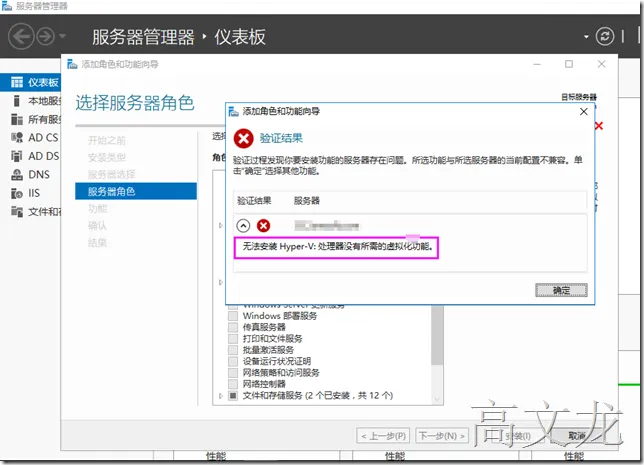Click the 本地服务器 sidebar icon
The width and height of the screenshot is (644, 465).
point(16,101)
